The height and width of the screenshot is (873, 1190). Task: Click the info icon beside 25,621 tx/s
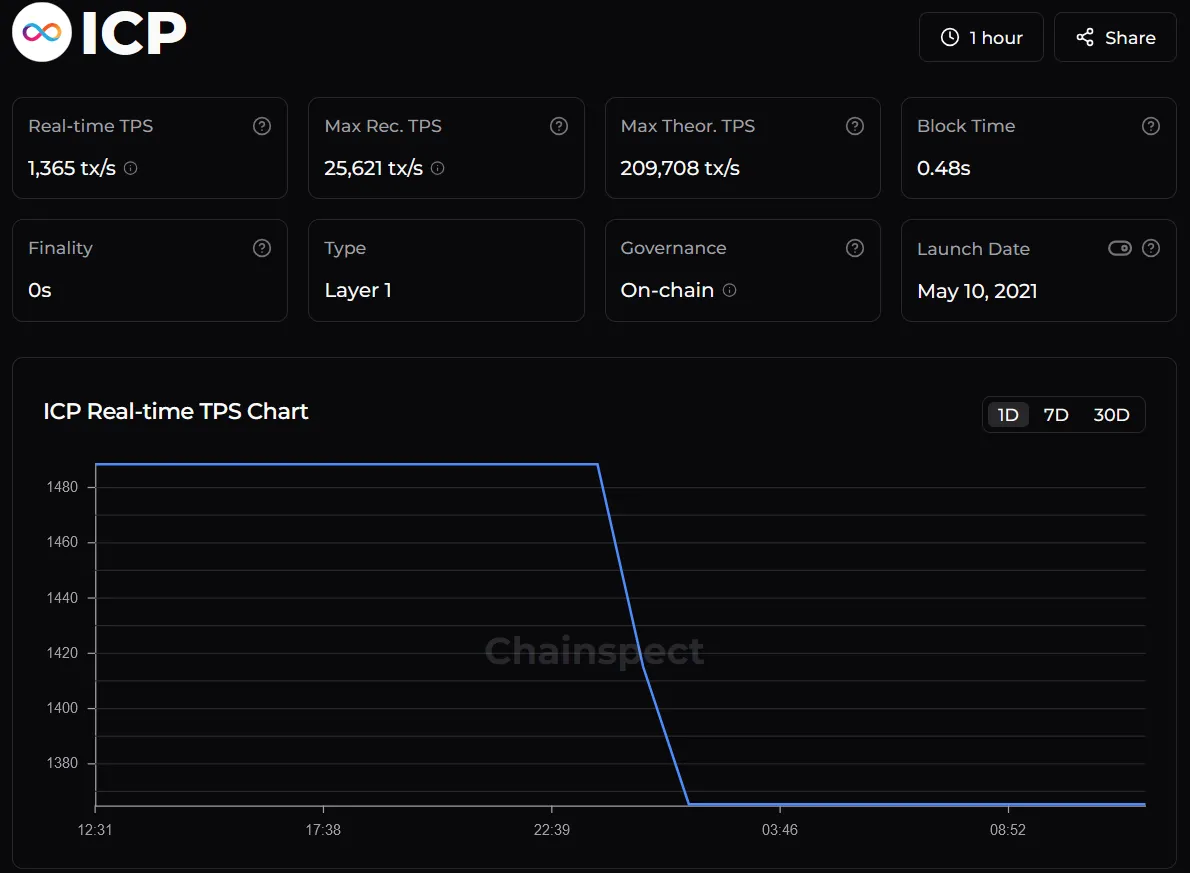[437, 168]
